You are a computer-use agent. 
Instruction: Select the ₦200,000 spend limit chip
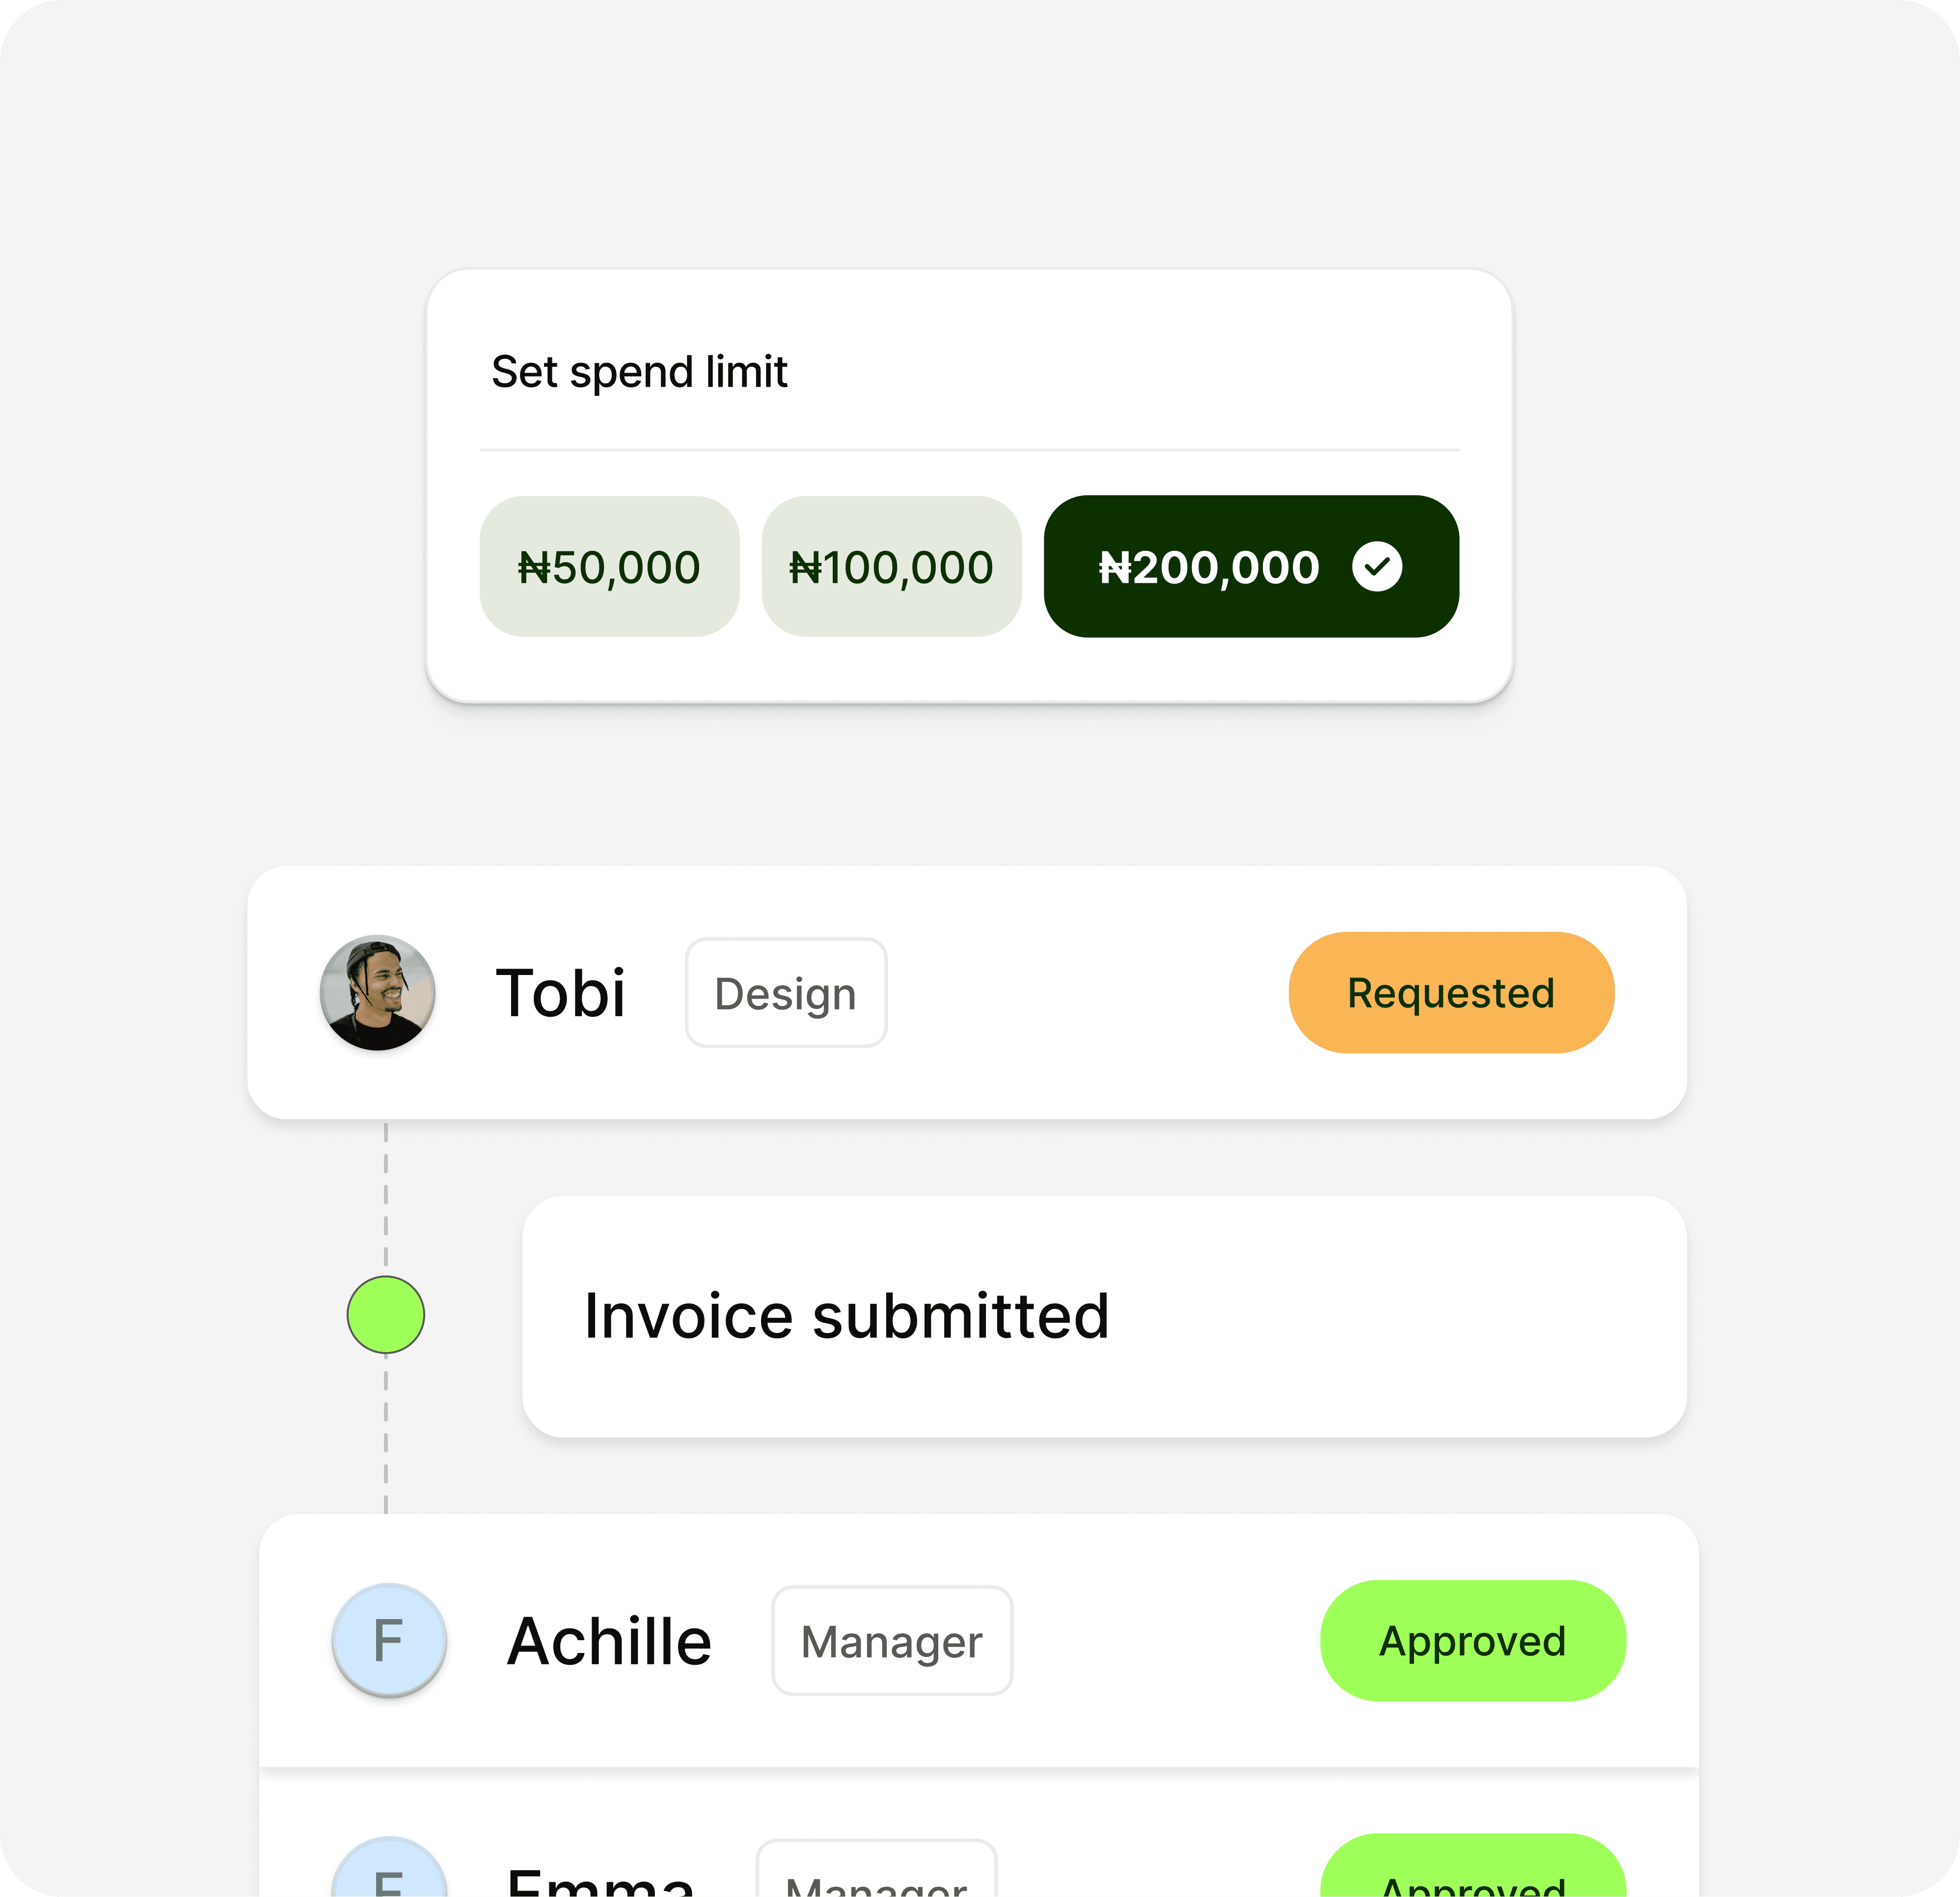(x=1251, y=566)
